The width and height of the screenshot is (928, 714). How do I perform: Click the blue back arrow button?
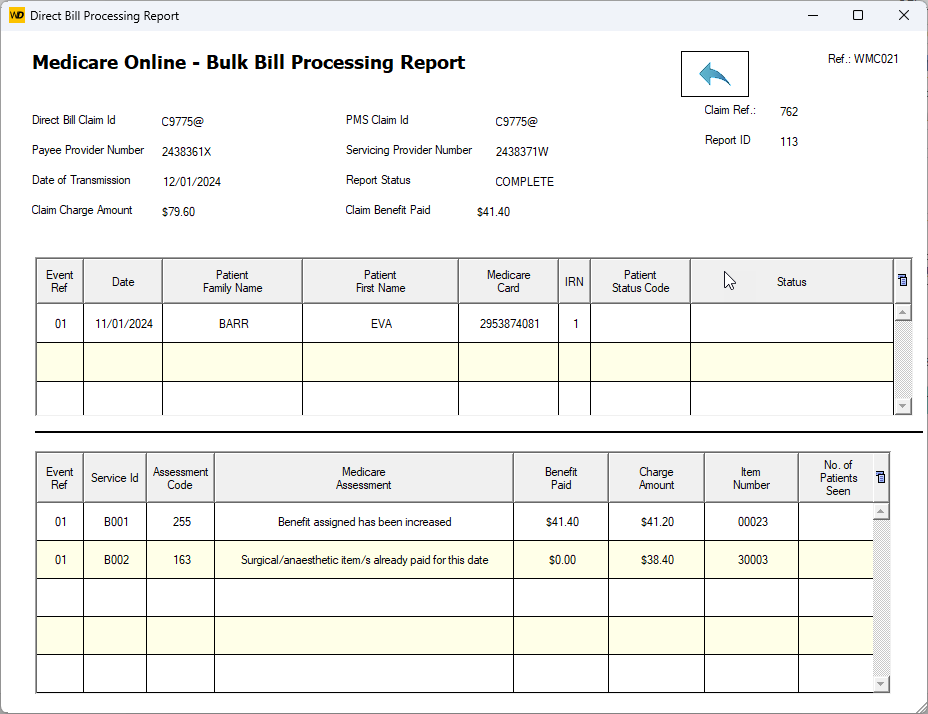coord(714,74)
